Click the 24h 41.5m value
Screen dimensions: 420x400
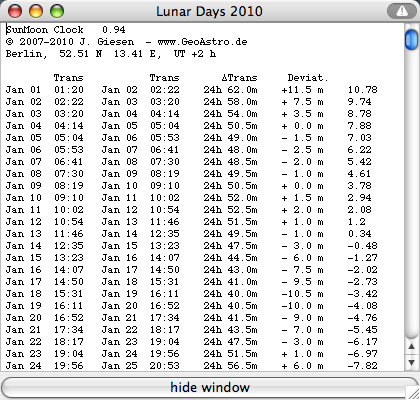click(230, 318)
